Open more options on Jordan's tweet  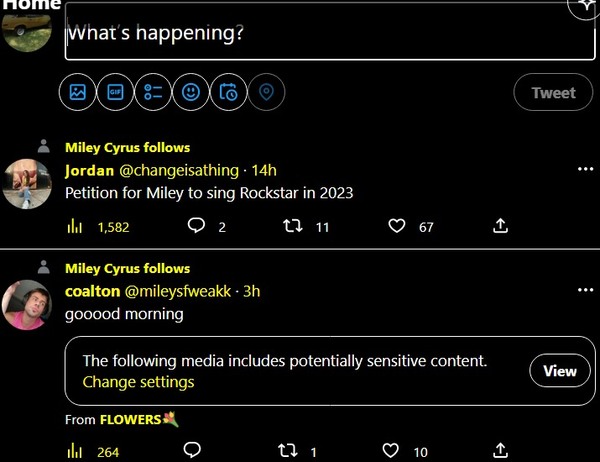[x=586, y=170]
